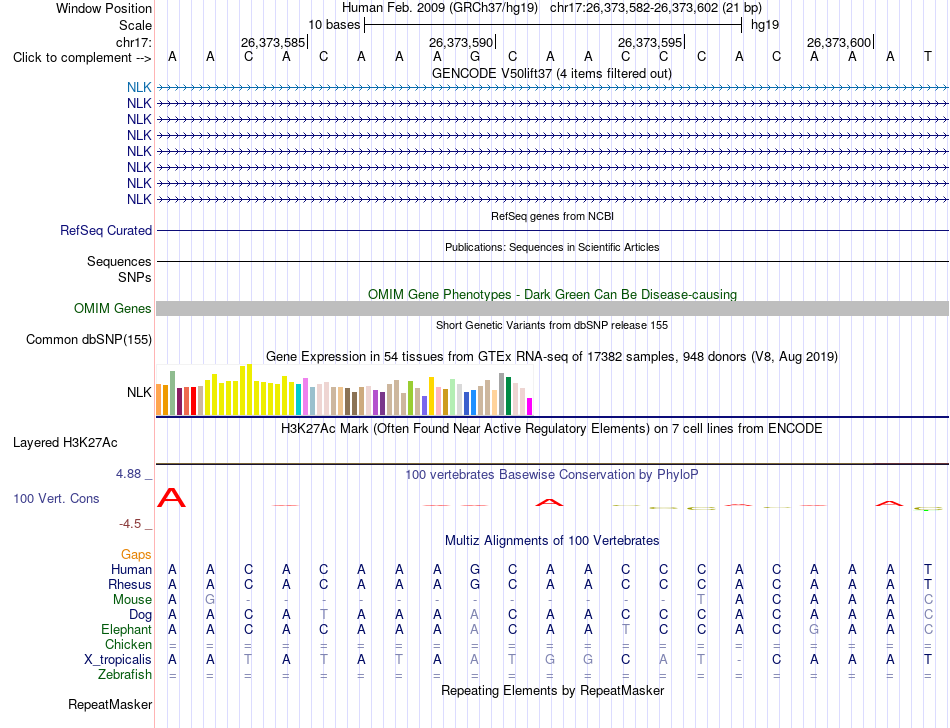
Task: Click position marker 26,373,585
Action: click(273, 42)
